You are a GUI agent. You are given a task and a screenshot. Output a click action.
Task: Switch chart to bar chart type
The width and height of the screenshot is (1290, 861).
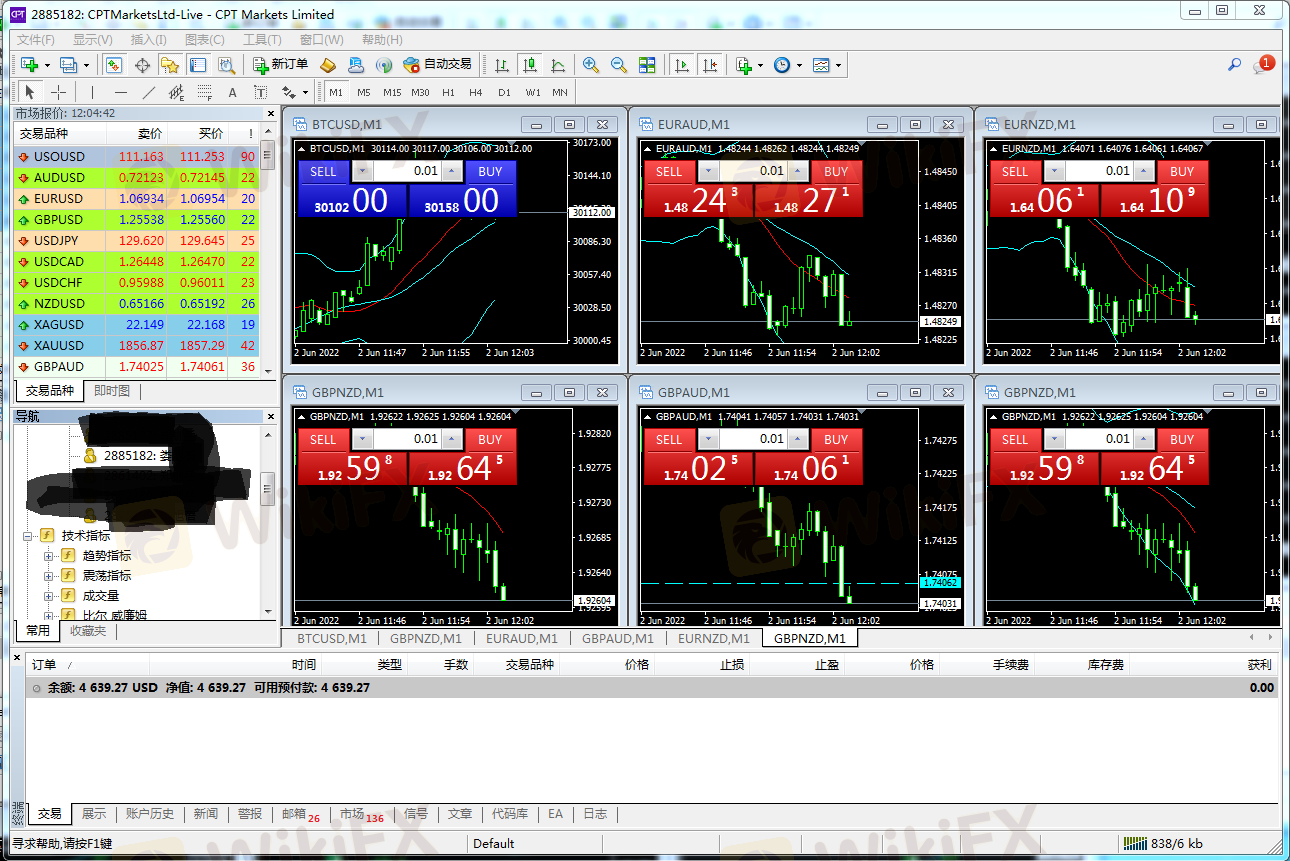point(502,65)
